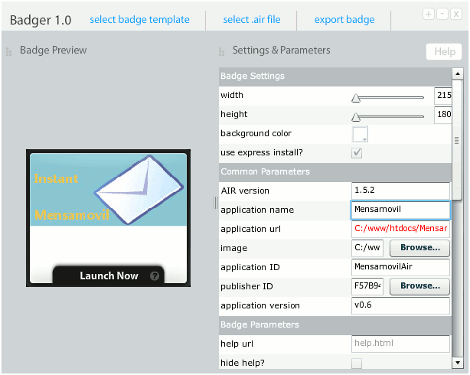Click Browse next to image field
The width and height of the screenshot is (470, 375).
tap(420, 248)
